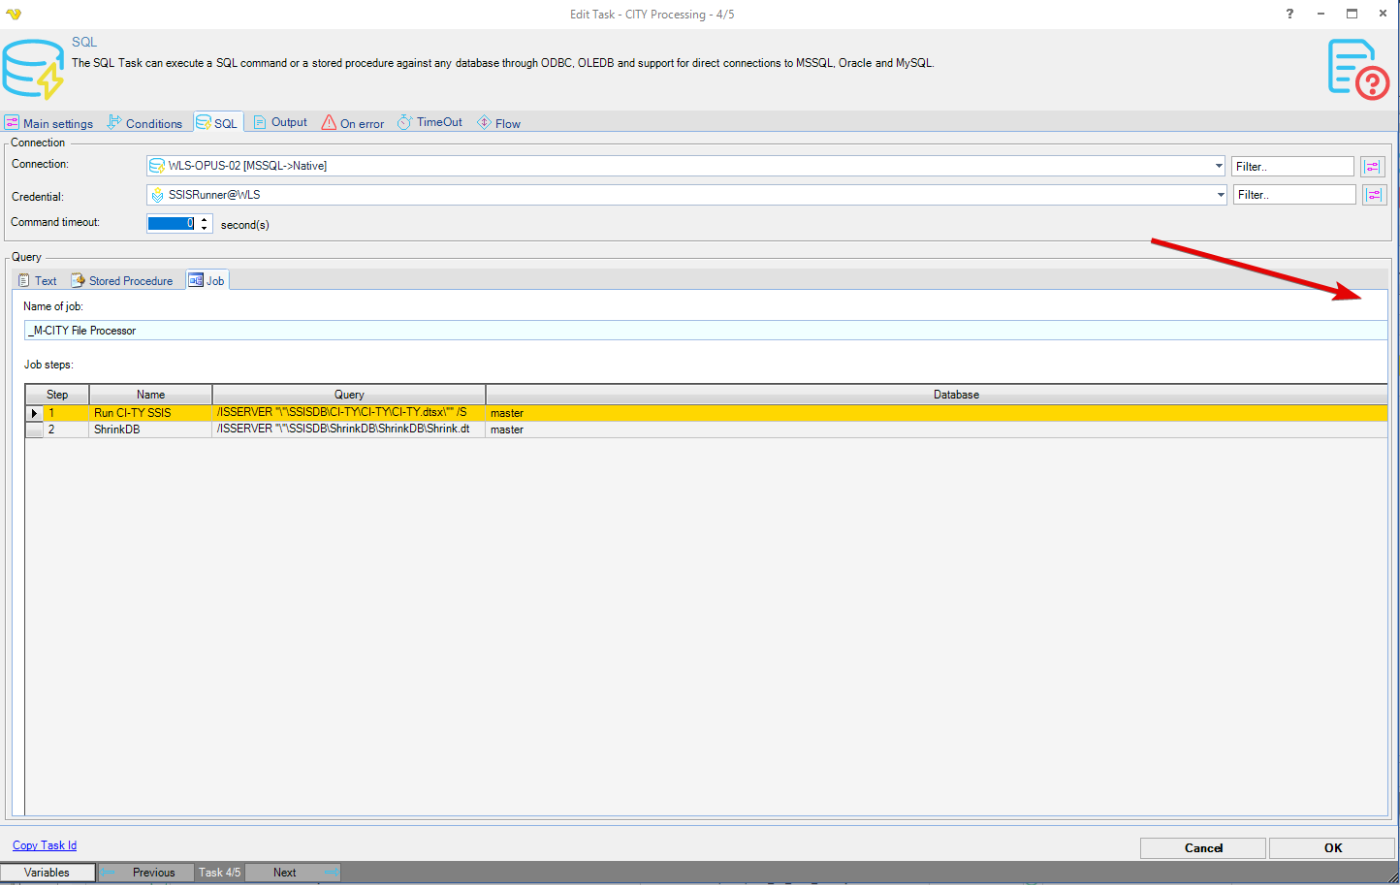Increase Command timeout with the up spinner arrow
The image size is (1400, 885).
204,219
